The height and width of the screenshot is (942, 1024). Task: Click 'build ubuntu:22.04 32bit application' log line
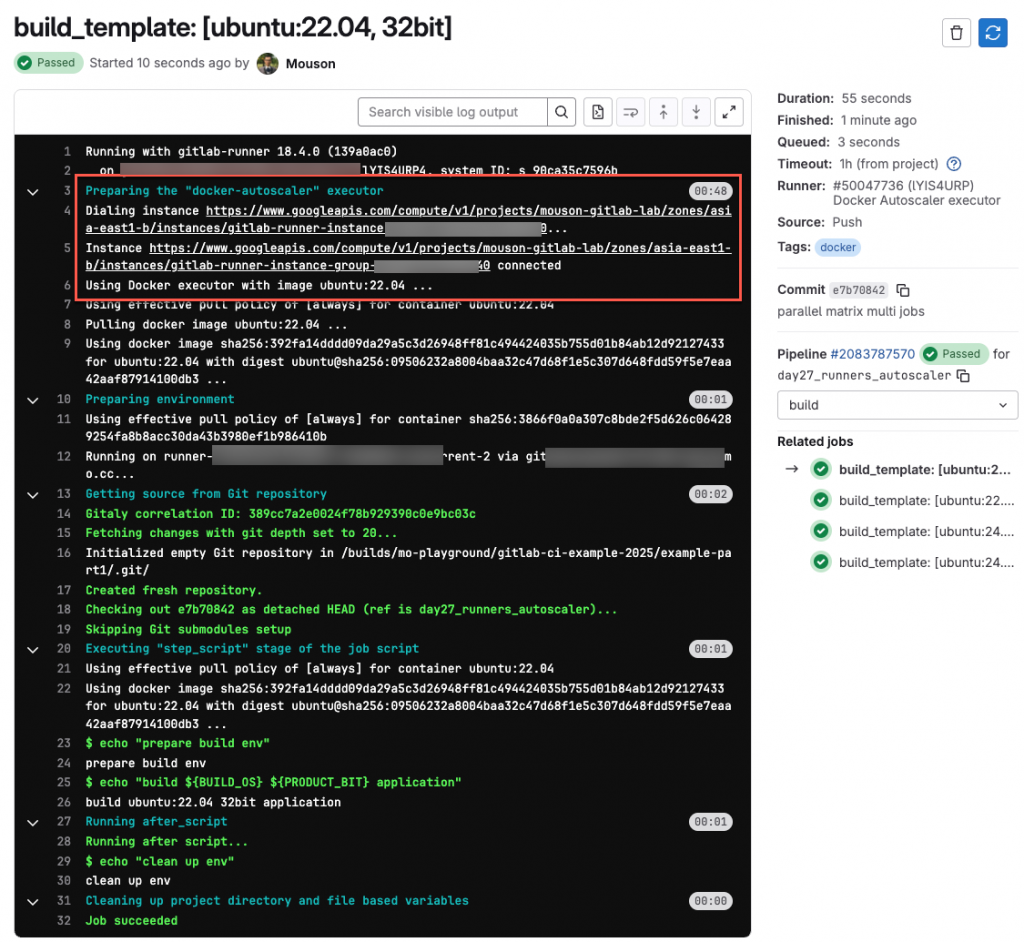pyautogui.click(x=213, y=802)
